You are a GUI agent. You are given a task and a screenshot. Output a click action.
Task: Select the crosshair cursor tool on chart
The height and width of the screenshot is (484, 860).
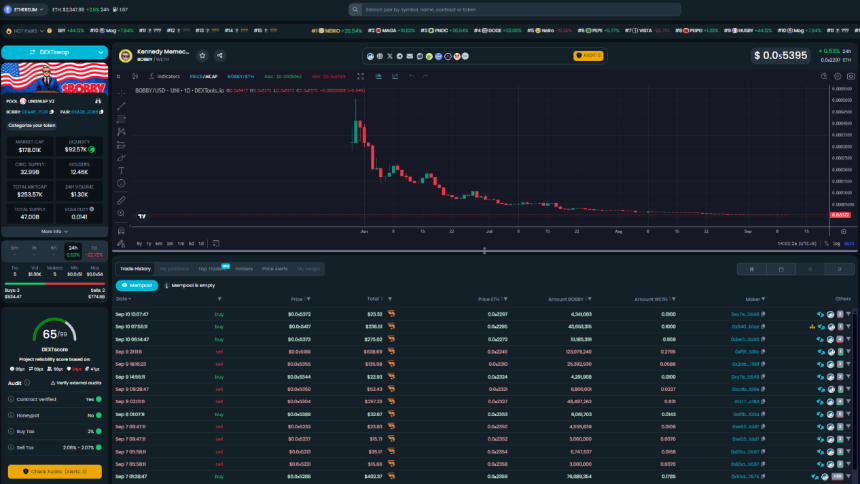tap(121, 93)
